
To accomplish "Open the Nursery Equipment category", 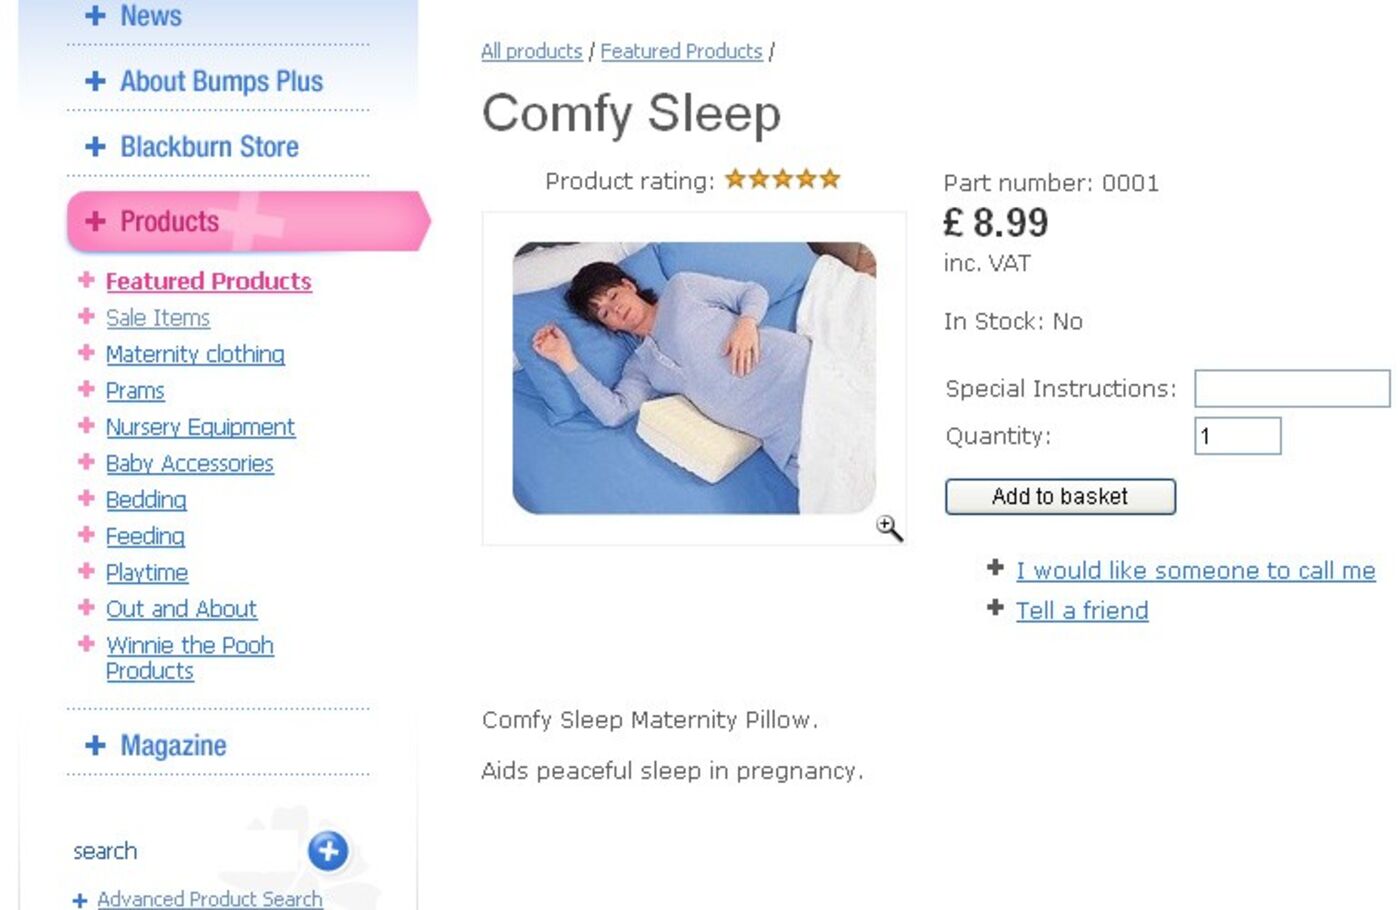I will click(200, 427).
